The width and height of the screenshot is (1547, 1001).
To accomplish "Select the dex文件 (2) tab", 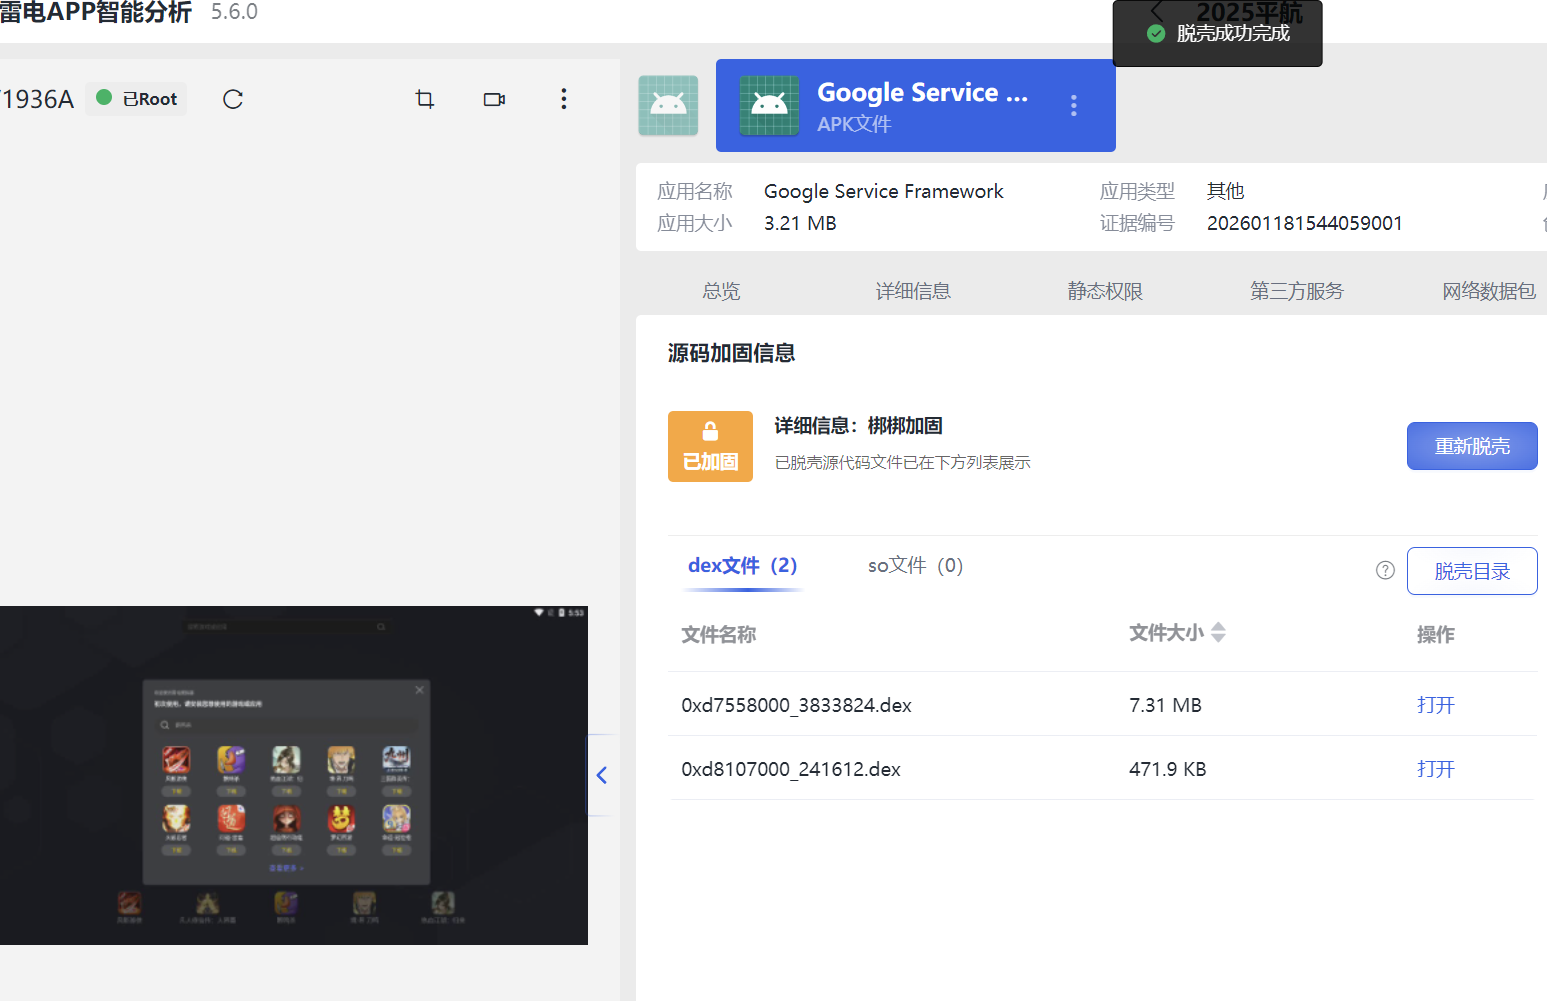I will pyautogui.click(x=743, y=566).
